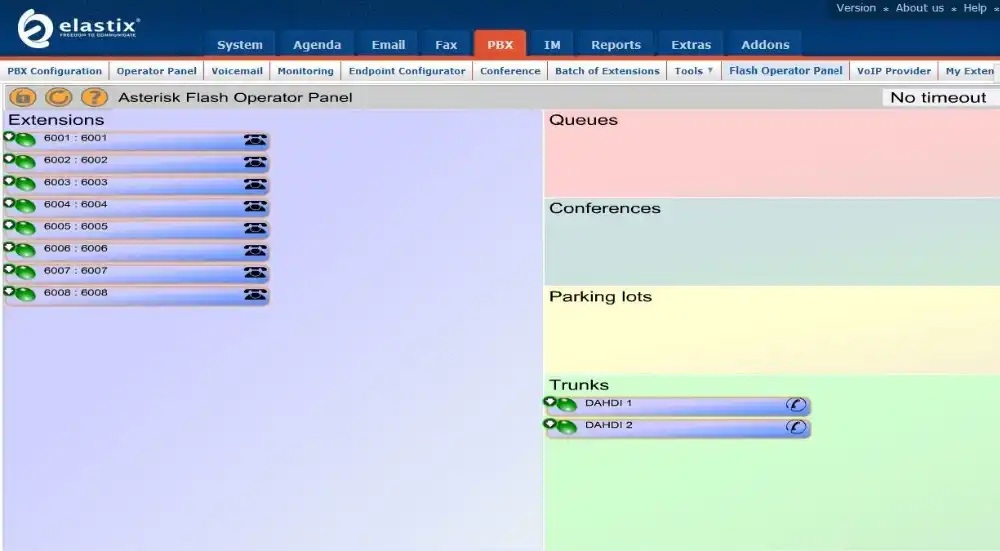Click the orange reload icon in panel toolbar
Screen dimensions: 1000x551
59,98
